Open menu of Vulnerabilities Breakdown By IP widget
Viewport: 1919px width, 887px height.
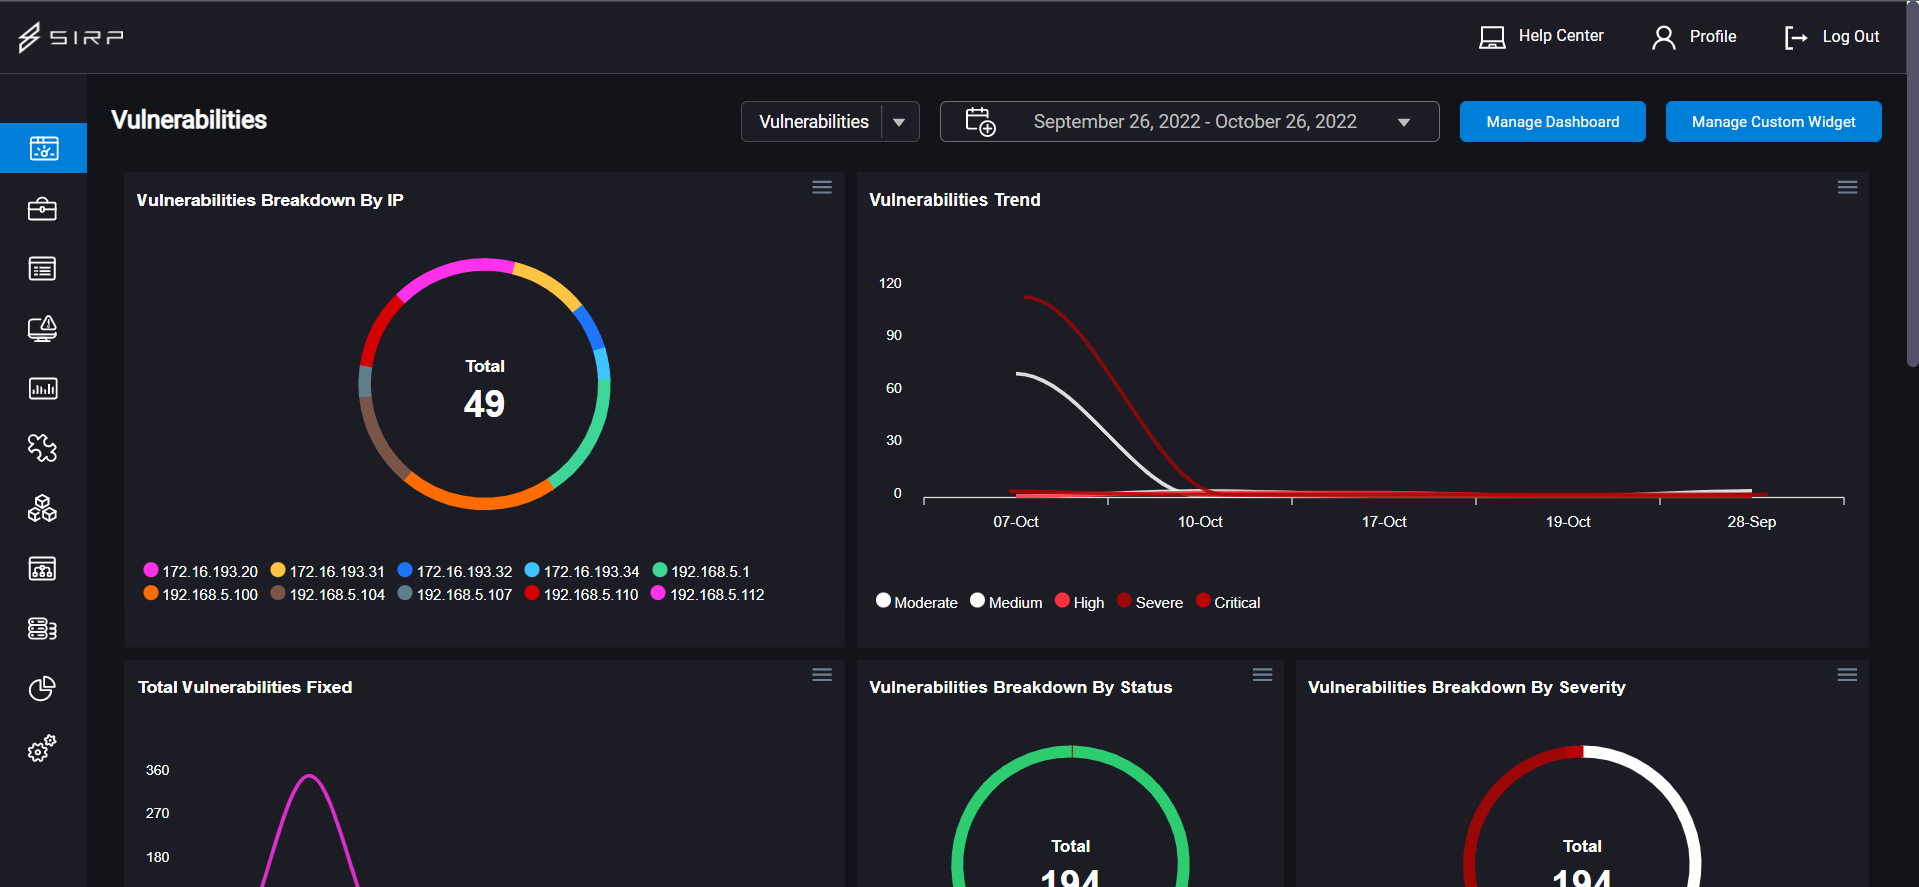(x=822, y=187)
